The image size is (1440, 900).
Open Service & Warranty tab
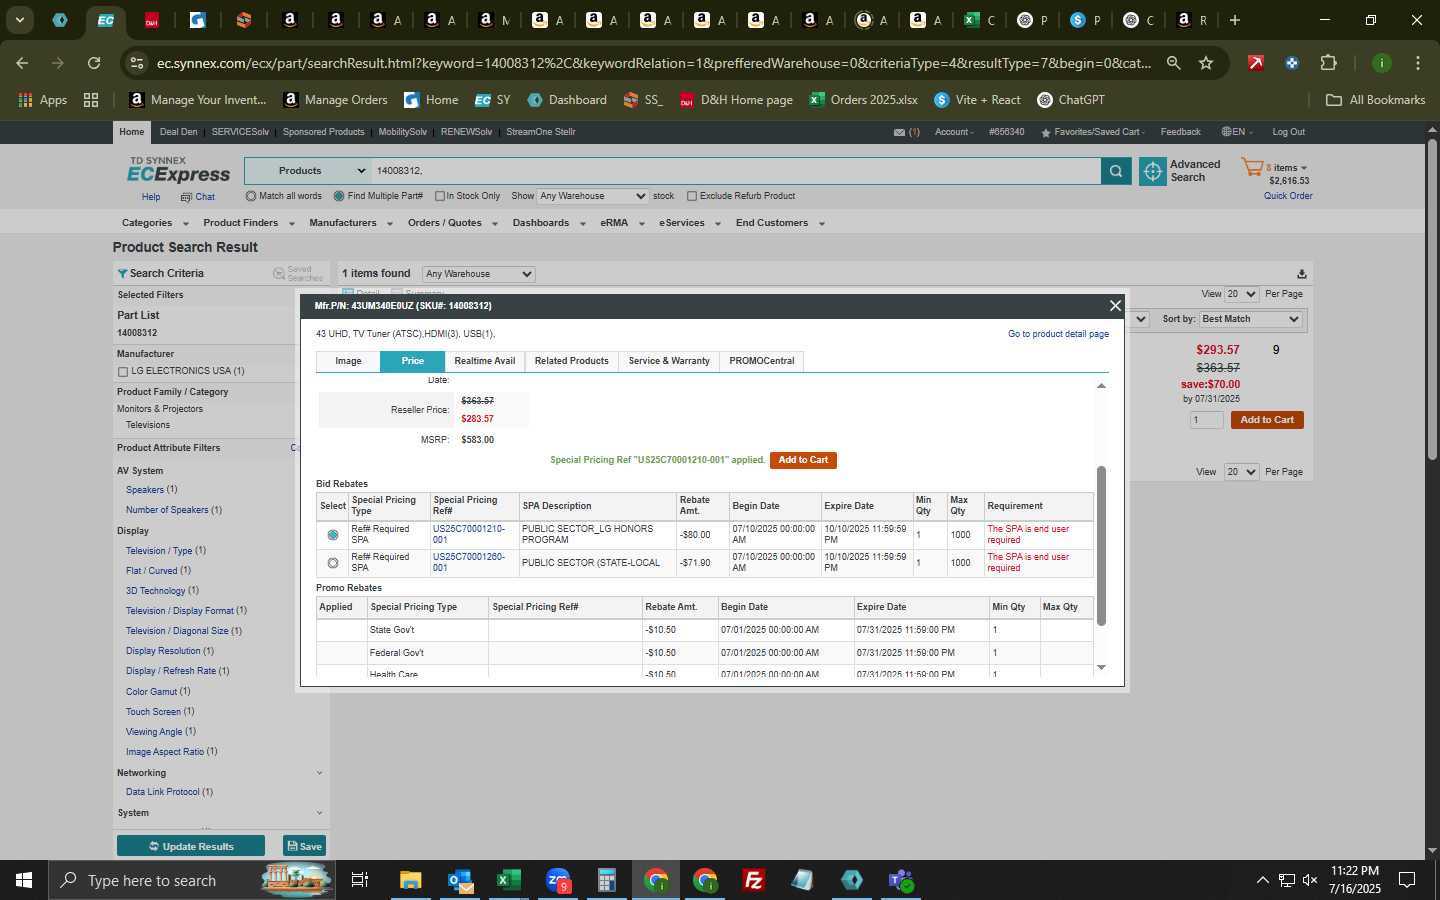669,361
